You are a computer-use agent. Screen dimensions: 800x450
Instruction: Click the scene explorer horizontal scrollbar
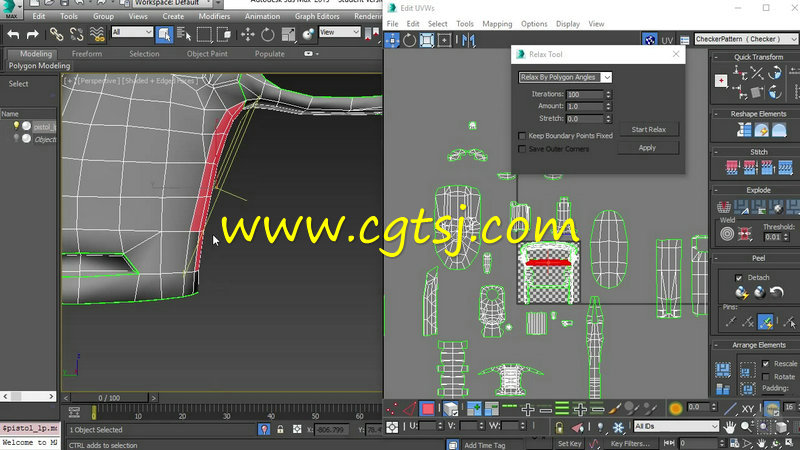pyautogui.click(x=29, y=396)
